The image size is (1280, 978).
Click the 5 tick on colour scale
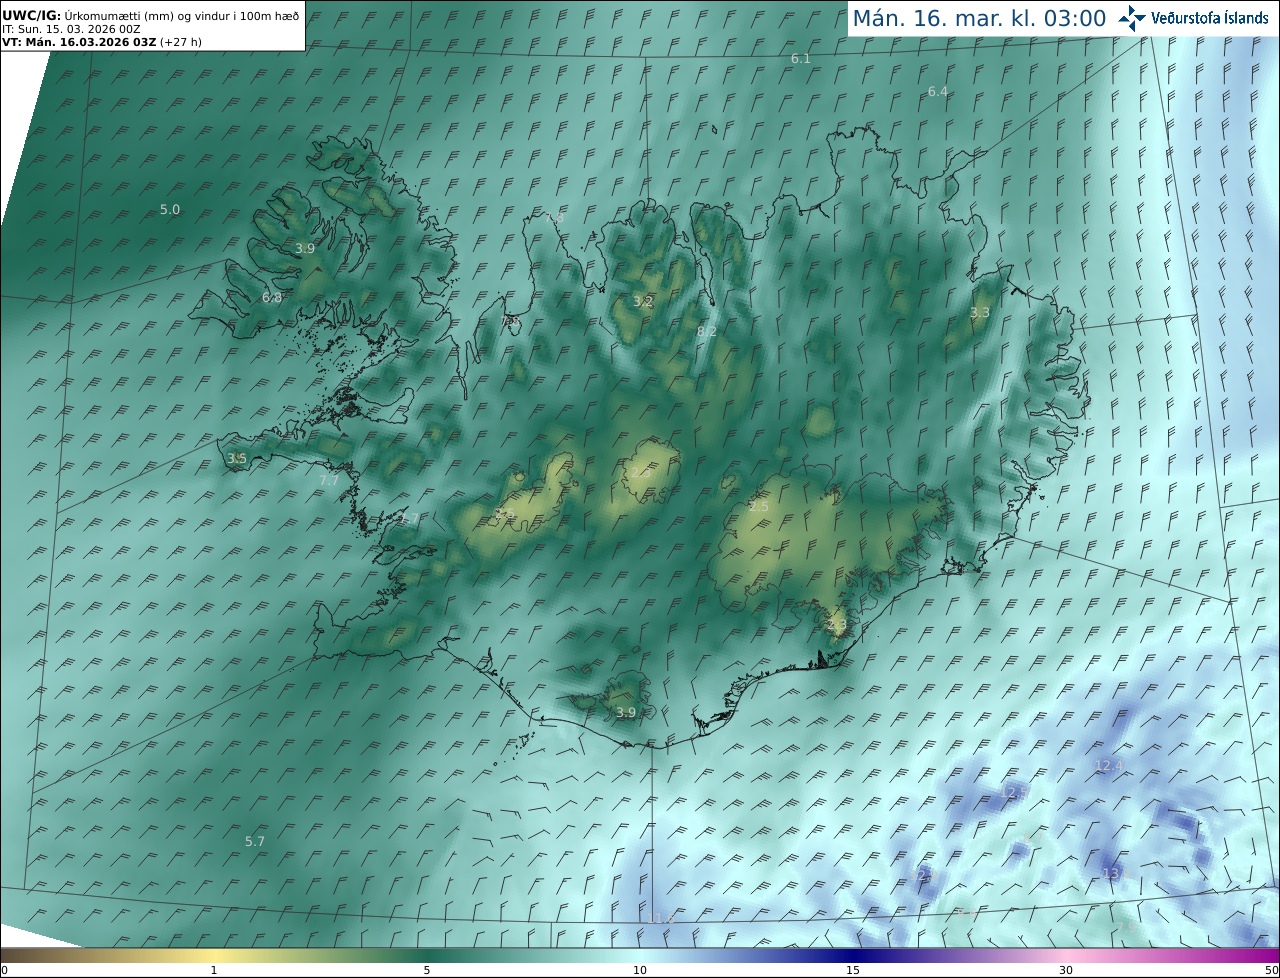(x=427, y=971)
